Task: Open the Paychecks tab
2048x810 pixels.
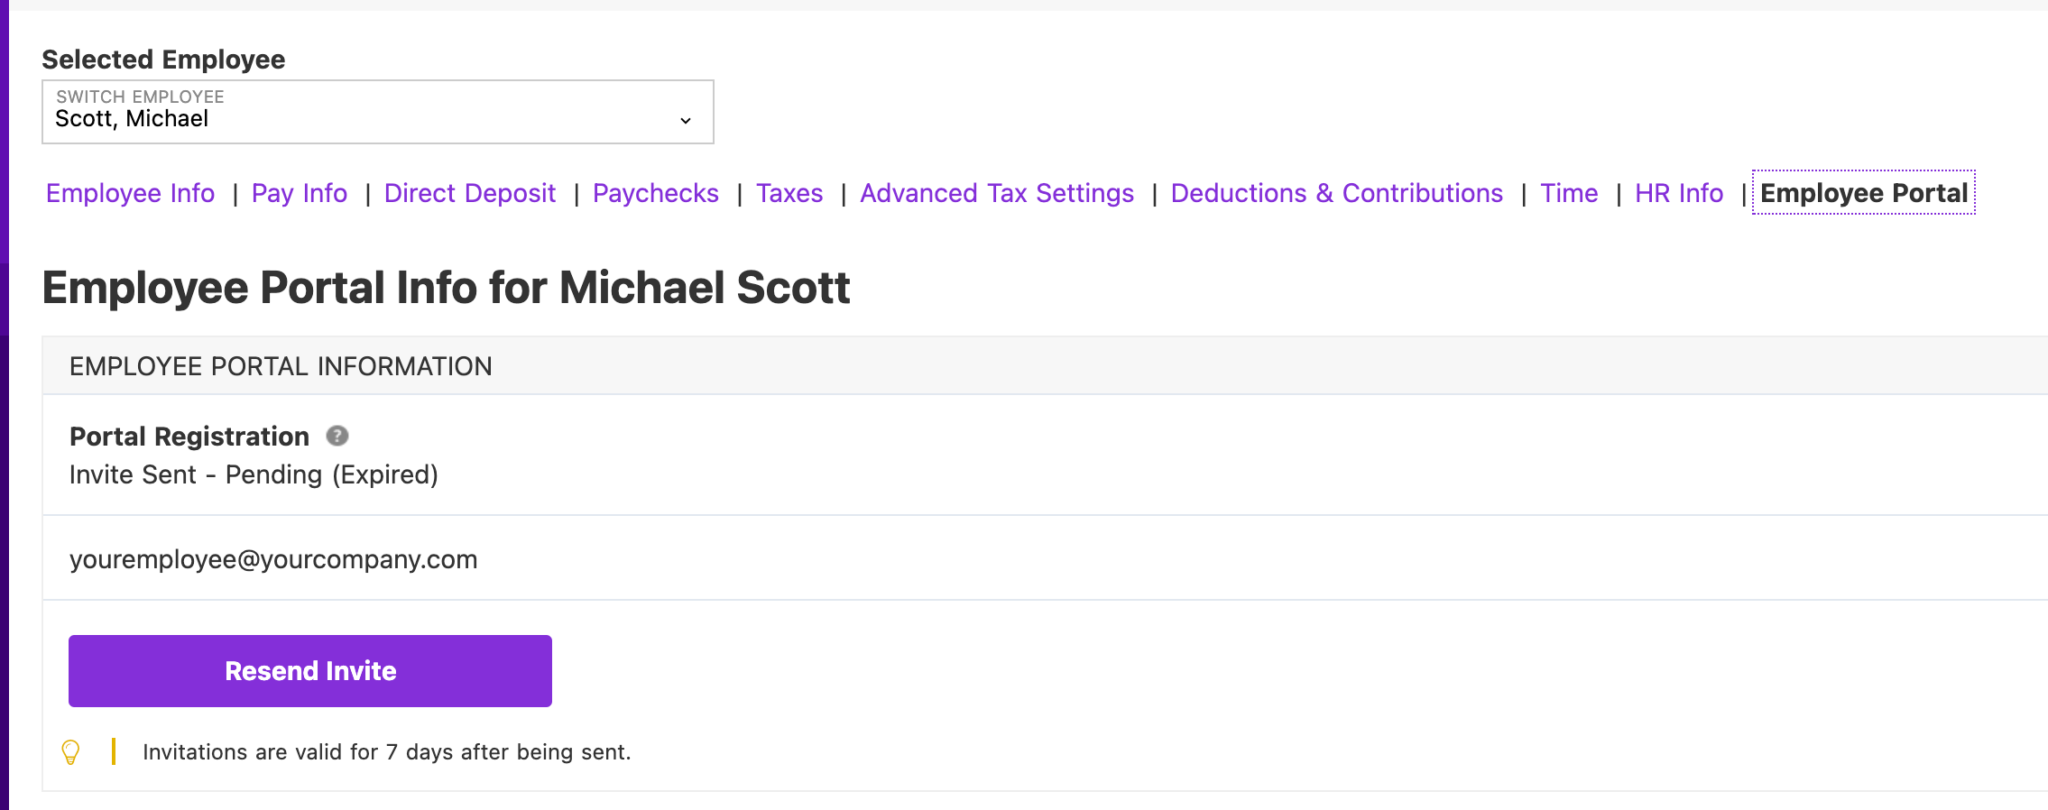Action: [x=655, y=193]
